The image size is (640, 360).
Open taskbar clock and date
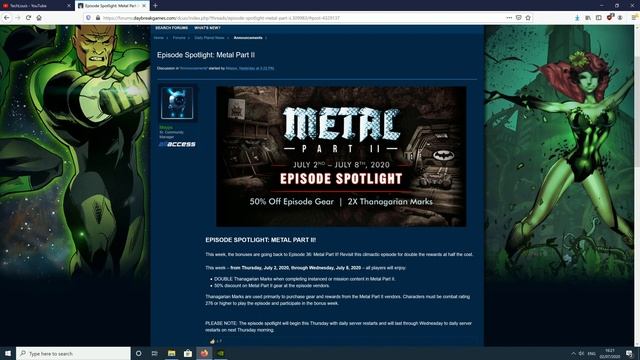click(x=610, y=353)
